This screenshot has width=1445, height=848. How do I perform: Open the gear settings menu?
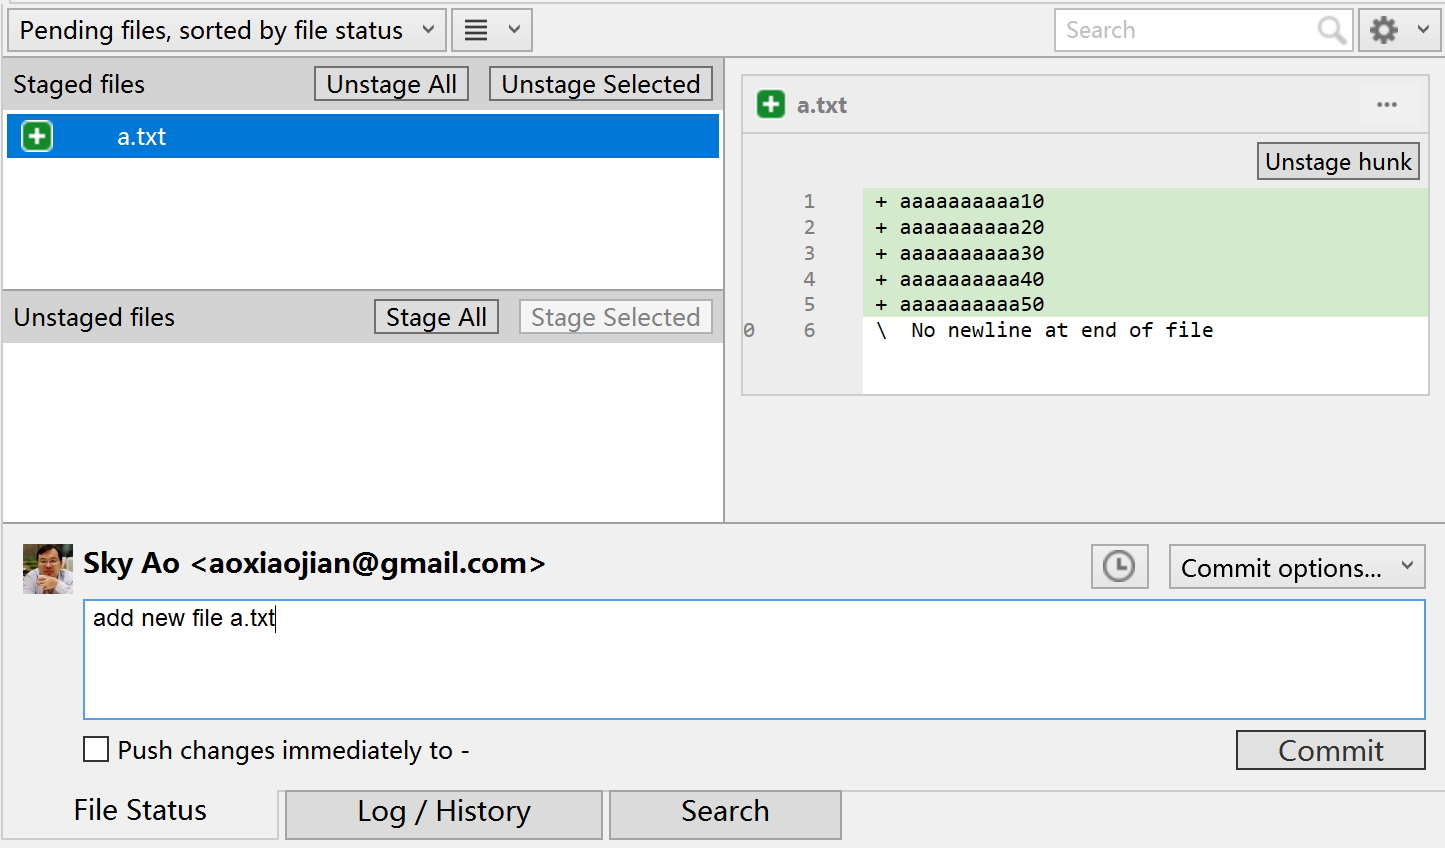(x=1398, y=30)
